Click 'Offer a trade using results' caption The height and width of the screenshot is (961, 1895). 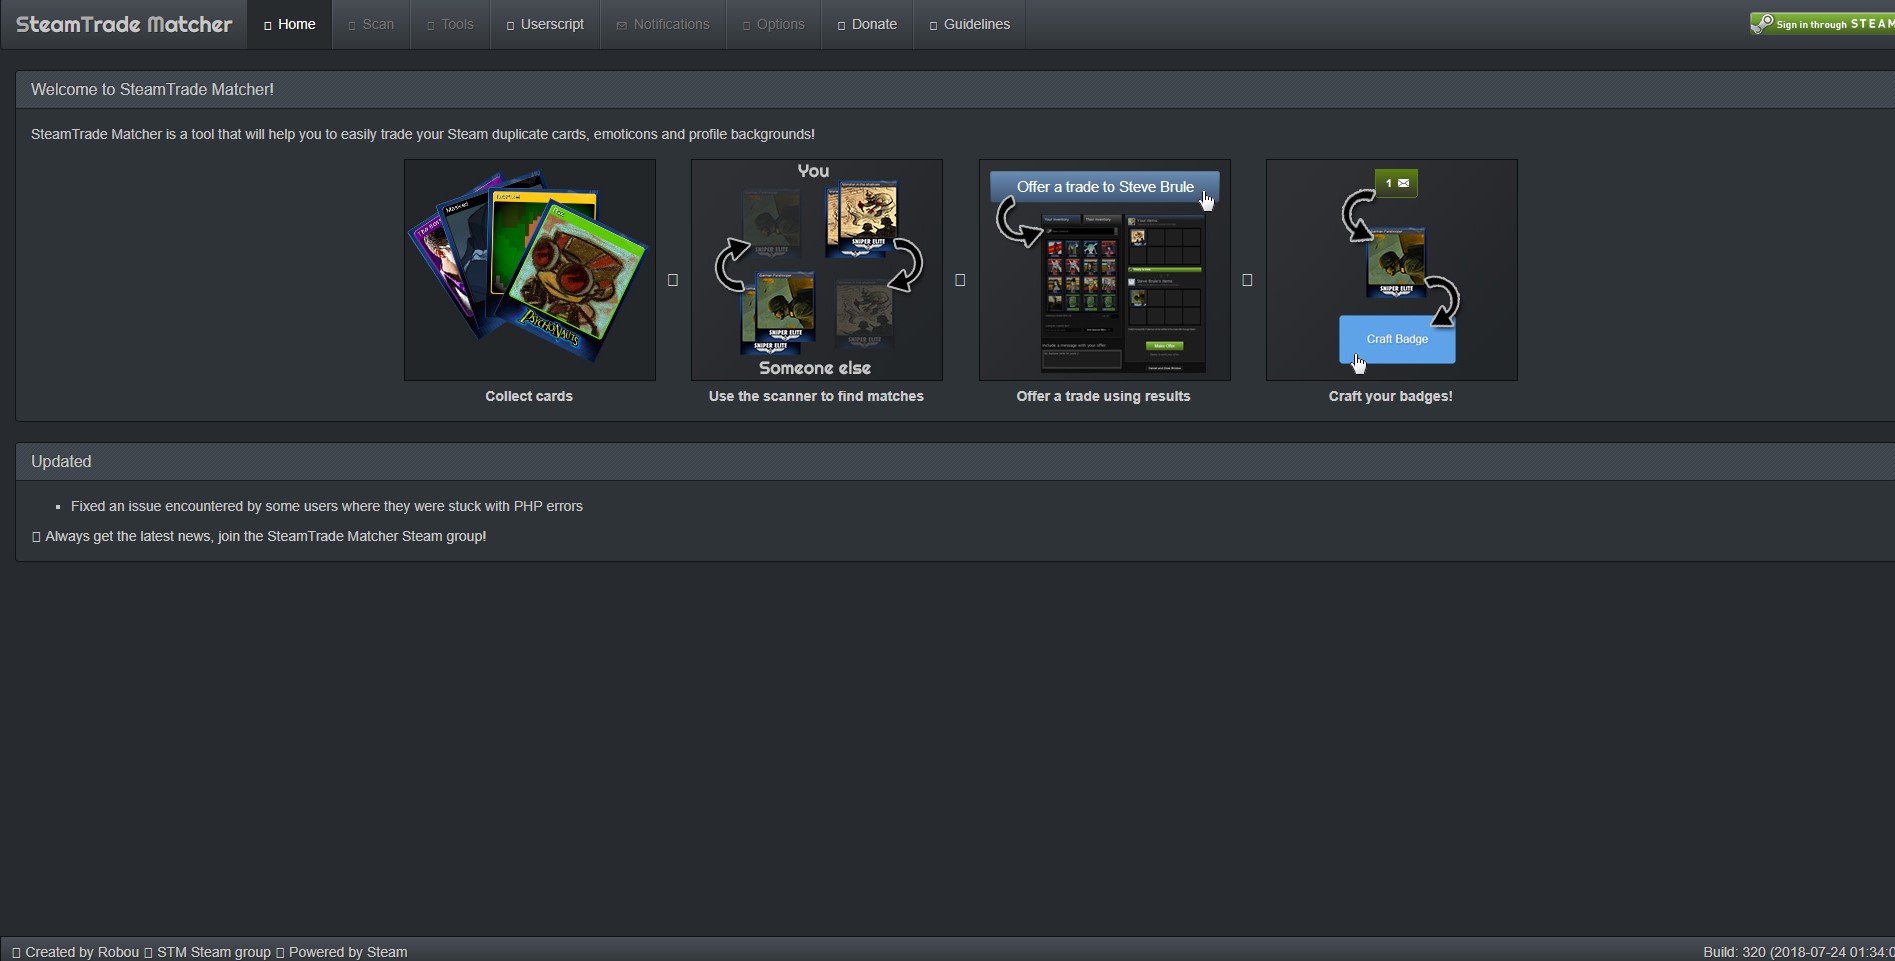(x=1103, y=396)
